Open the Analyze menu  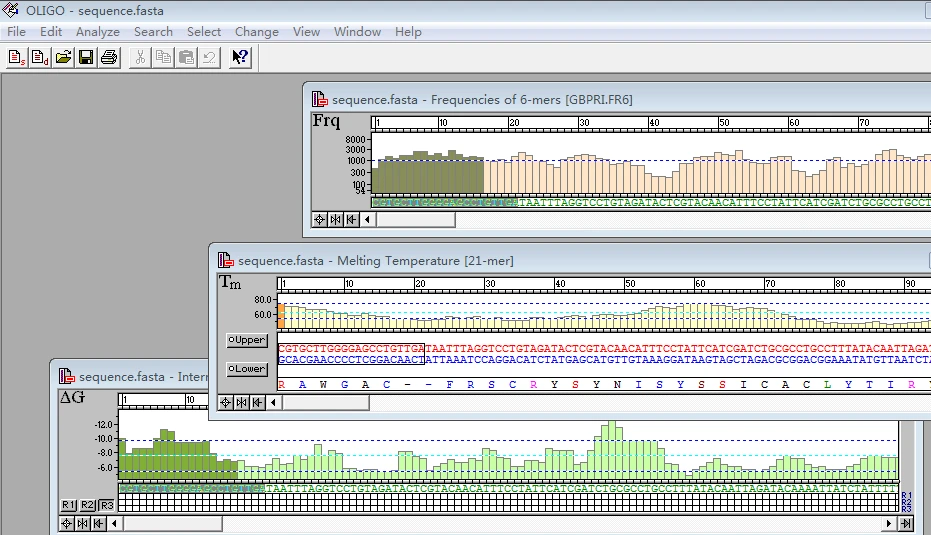point(98,31)
